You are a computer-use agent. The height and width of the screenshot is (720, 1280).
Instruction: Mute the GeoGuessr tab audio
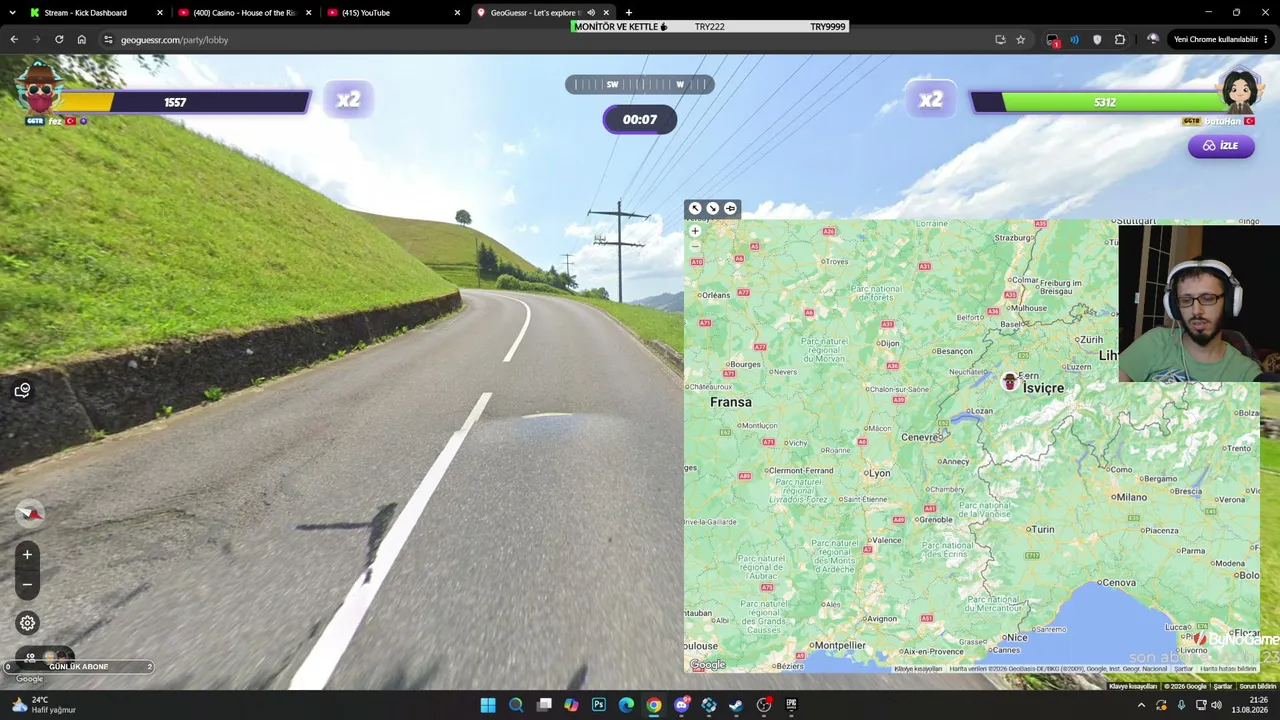[591, 13]
